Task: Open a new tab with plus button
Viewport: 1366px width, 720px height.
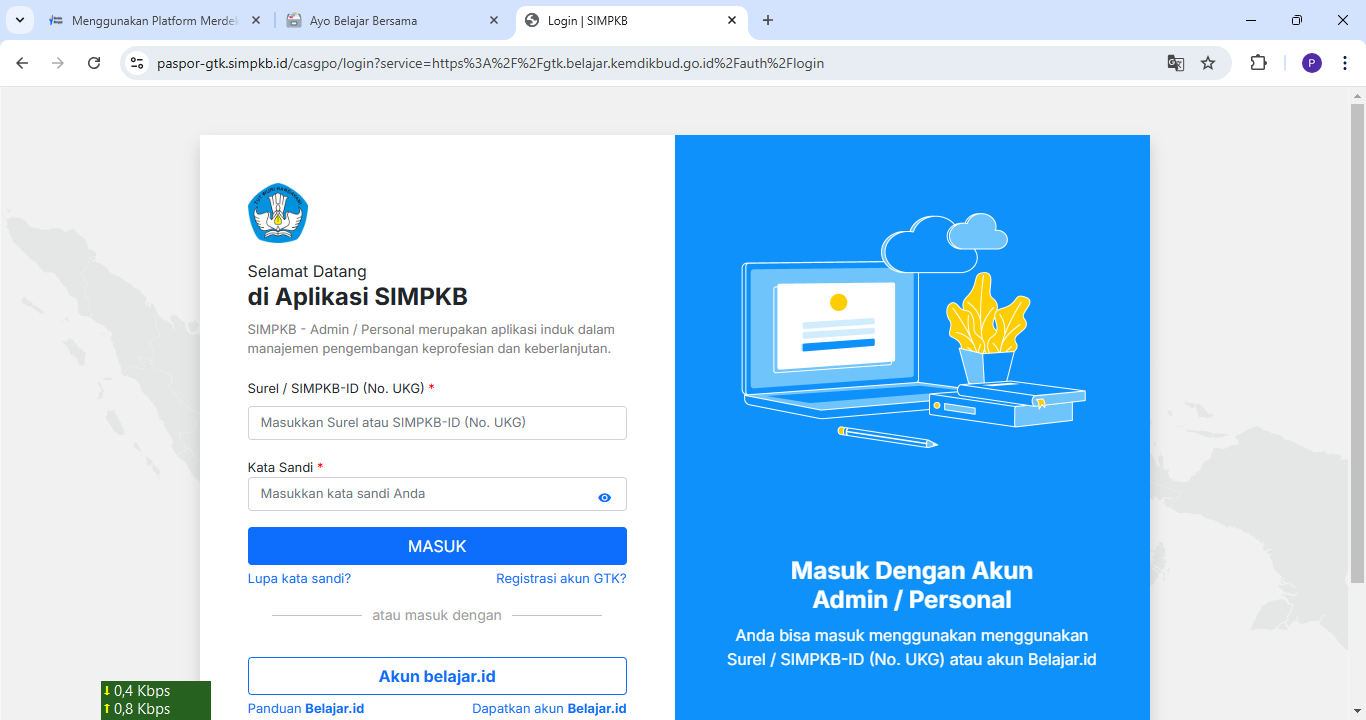Action: (768, 20)
